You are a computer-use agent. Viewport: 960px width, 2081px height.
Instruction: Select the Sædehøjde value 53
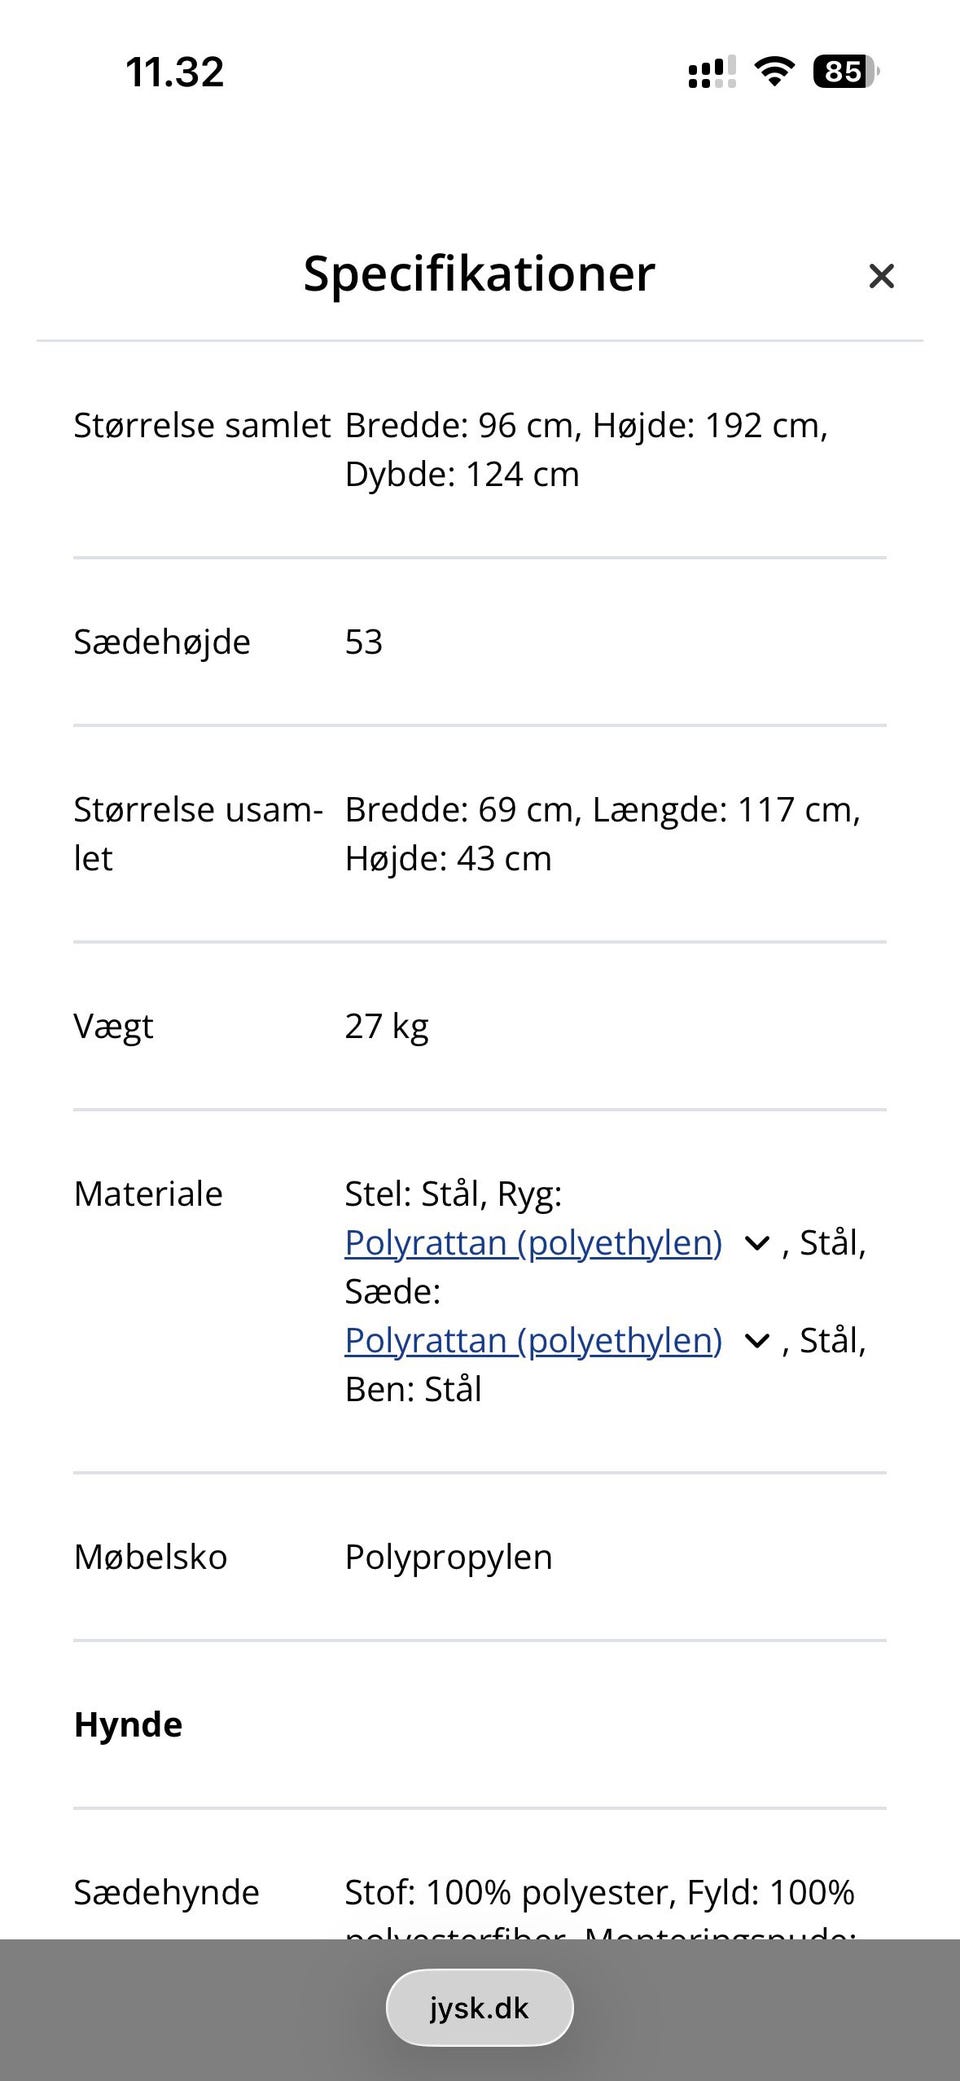point(364,641)
